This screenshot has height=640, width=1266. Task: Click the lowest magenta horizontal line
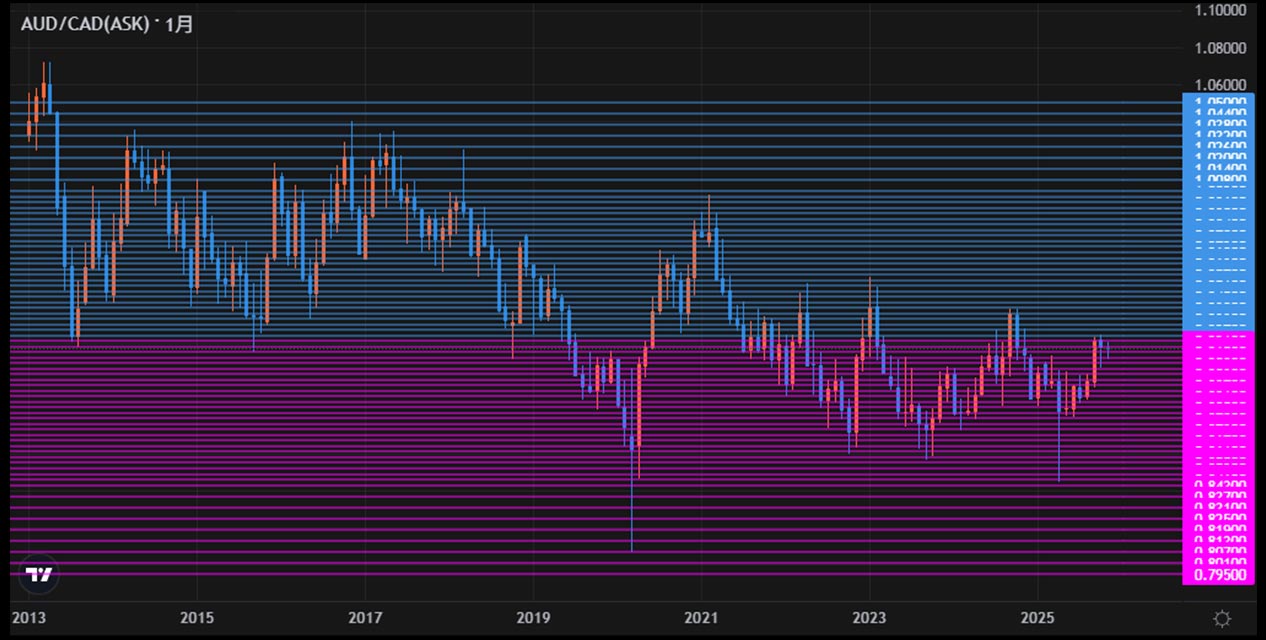[600, 574]
